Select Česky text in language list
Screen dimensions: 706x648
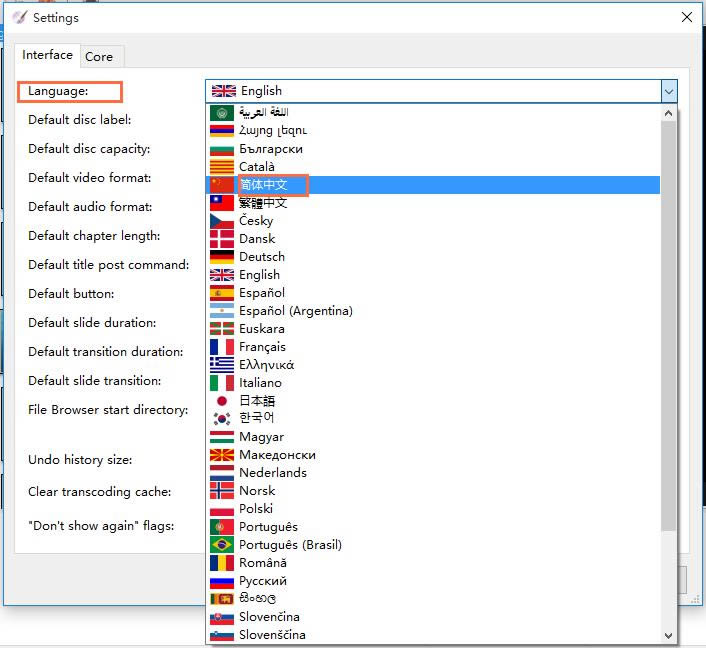click(x=256, y=221)
